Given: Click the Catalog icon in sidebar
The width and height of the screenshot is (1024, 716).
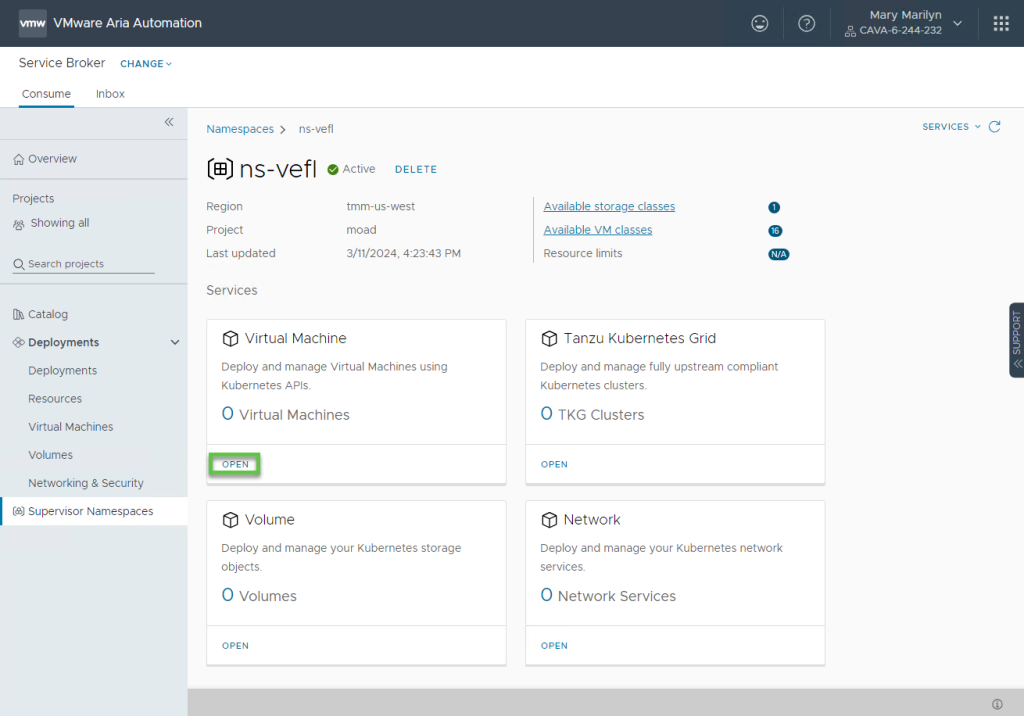Looking at the screenshot, I should (19, 314).
